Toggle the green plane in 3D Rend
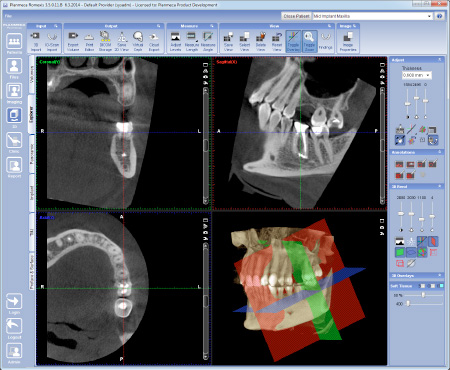 click(400, 252)
